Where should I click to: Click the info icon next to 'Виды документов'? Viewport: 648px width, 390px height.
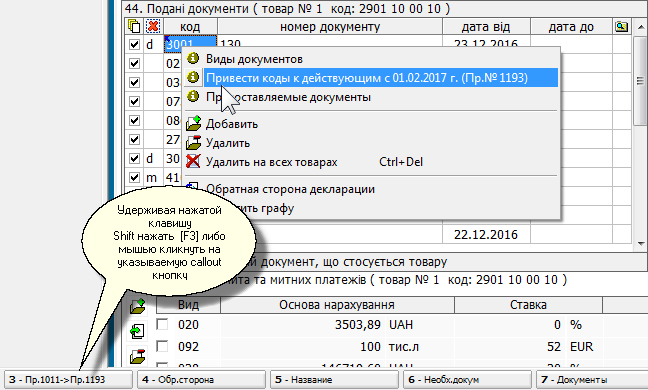tap(193, 59)
